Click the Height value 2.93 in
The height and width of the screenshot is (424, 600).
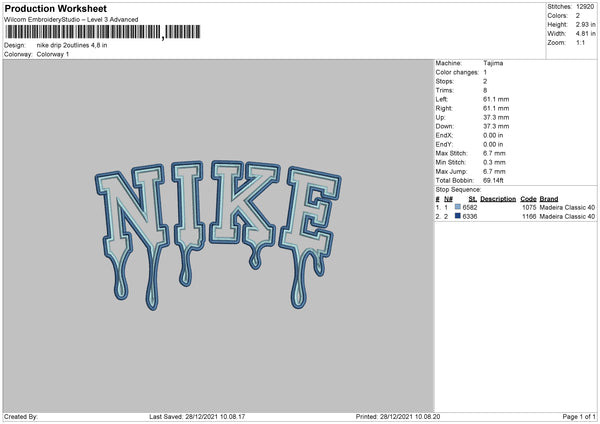pyautogui.click(x=586, y=24)
